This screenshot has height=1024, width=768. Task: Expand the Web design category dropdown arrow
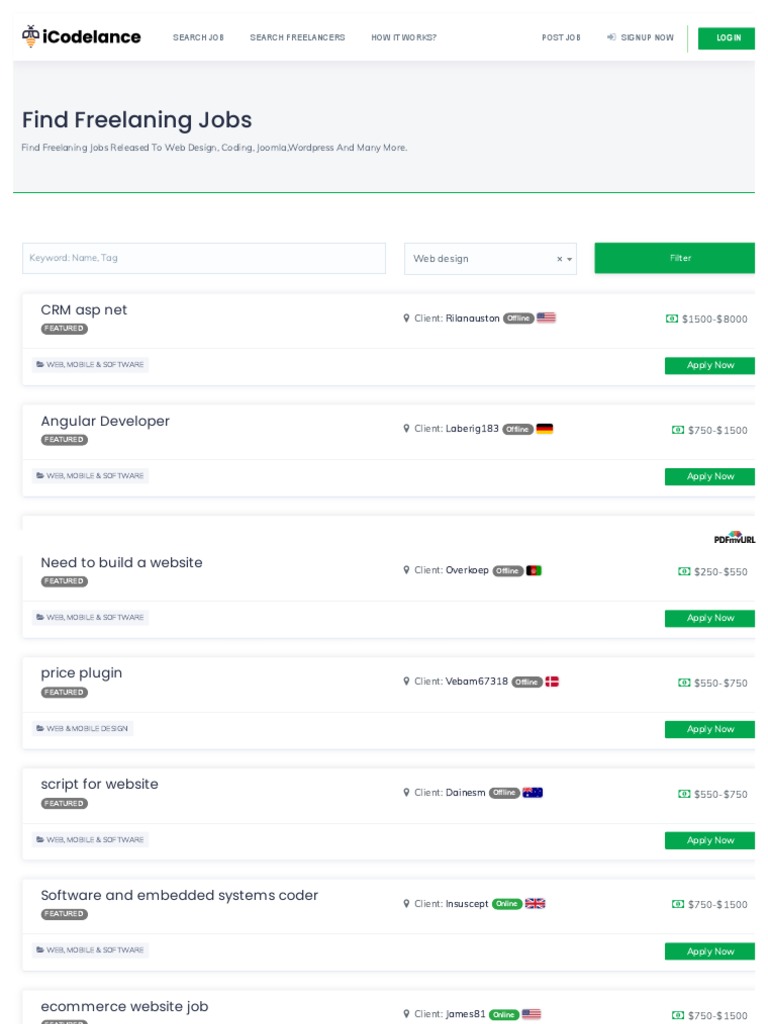570,259
